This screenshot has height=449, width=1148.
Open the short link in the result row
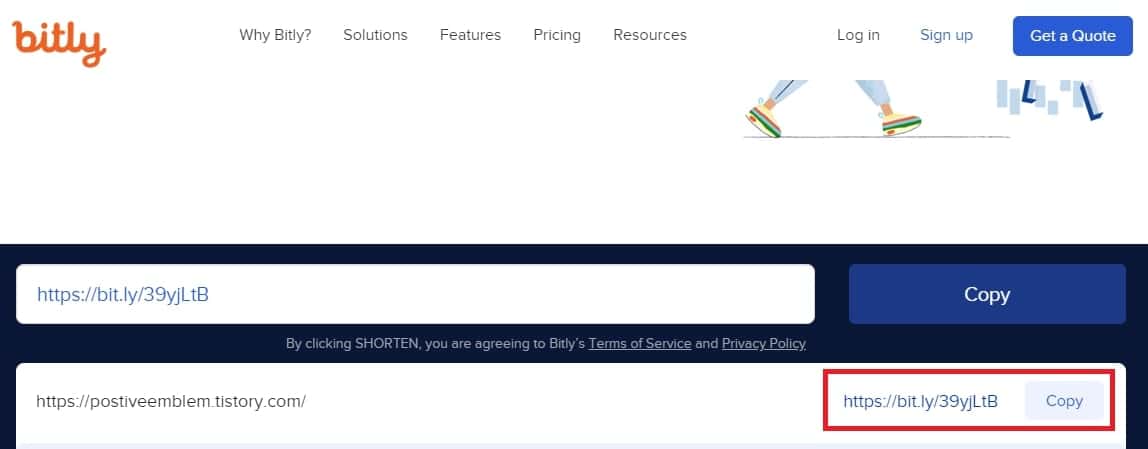click(920, 401)
